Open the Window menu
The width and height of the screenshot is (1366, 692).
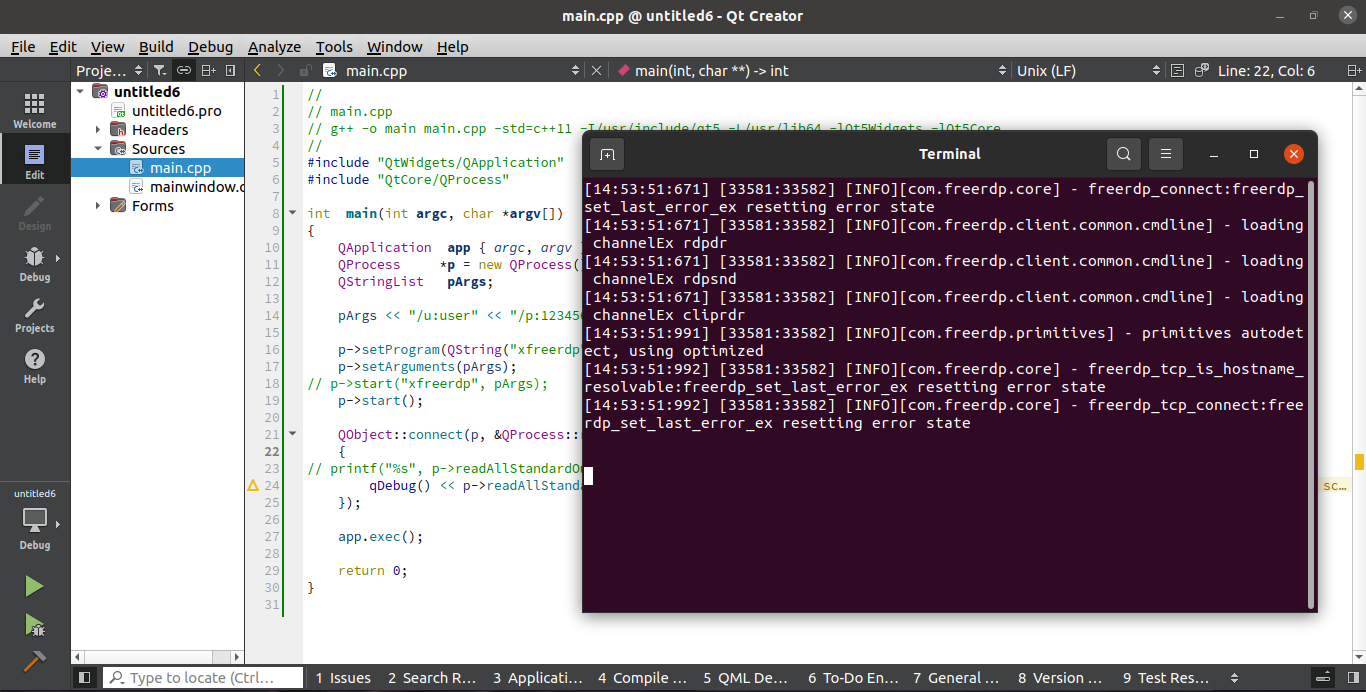(x=394, y=47)
